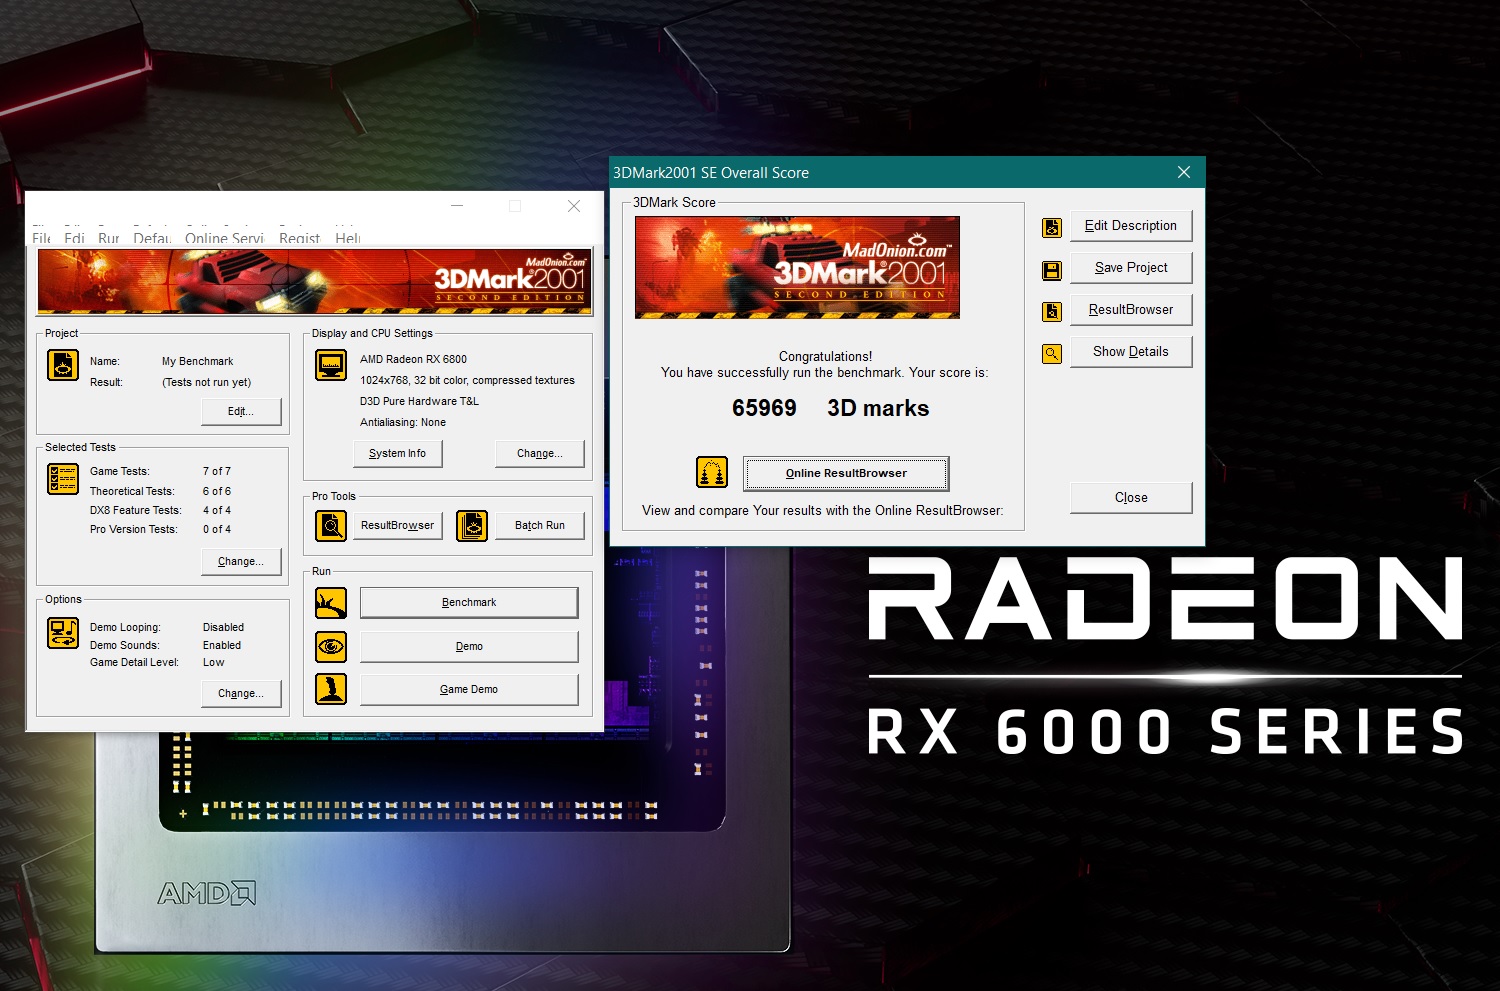Open the Help menu in 3DMark2001
1500x991 pixels.
pos(348,238)
